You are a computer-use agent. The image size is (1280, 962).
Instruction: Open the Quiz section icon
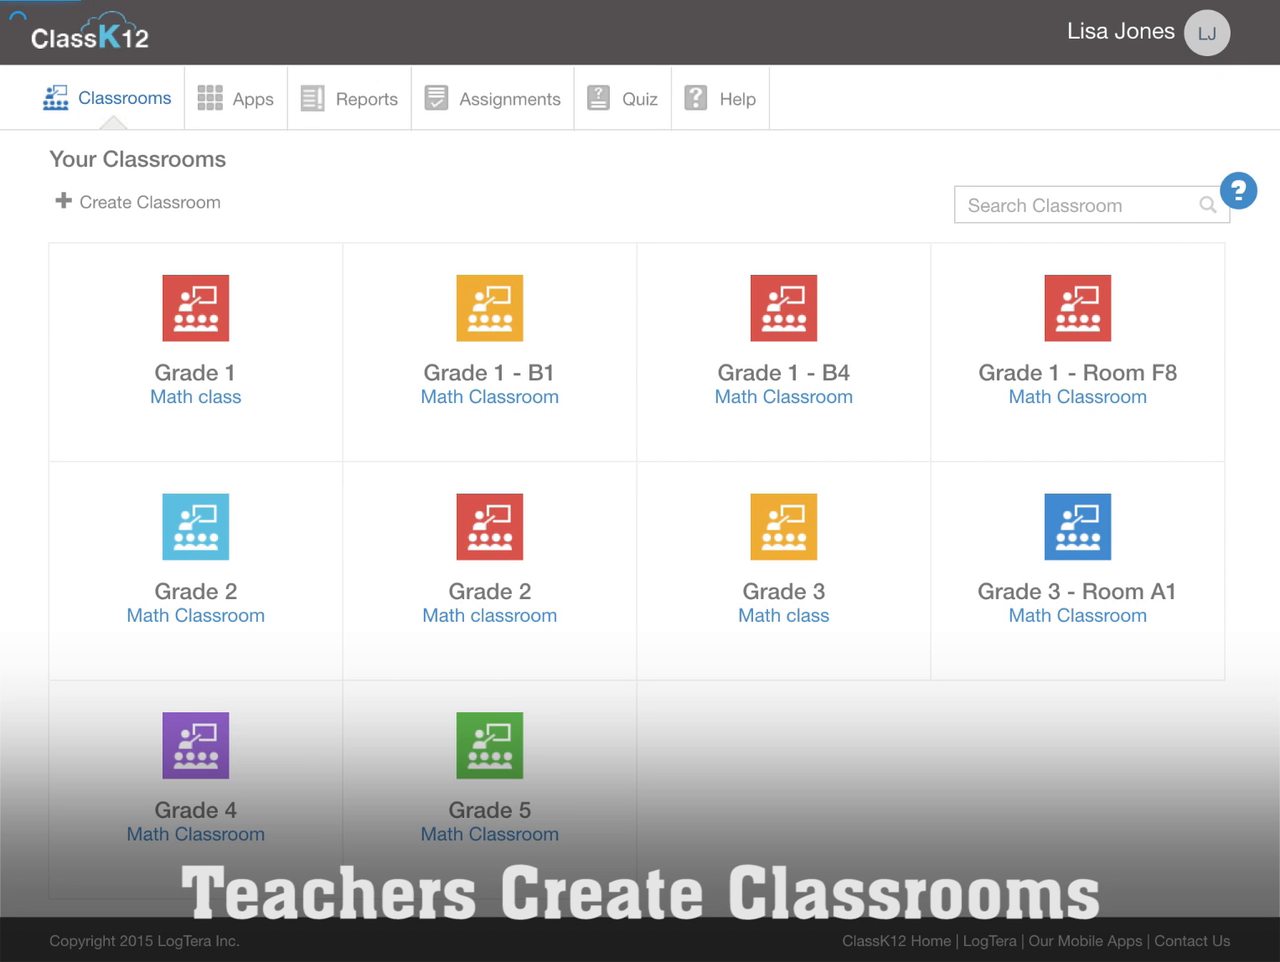pyautogui.click(x=598, y=97)
